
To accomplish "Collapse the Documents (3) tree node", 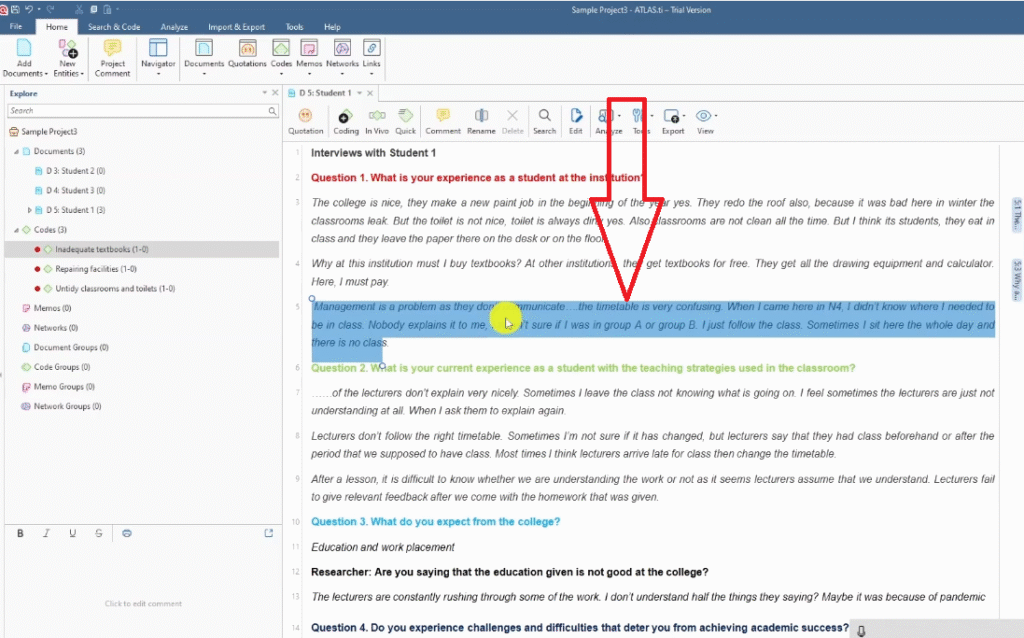I will click(x=16, y=151).
